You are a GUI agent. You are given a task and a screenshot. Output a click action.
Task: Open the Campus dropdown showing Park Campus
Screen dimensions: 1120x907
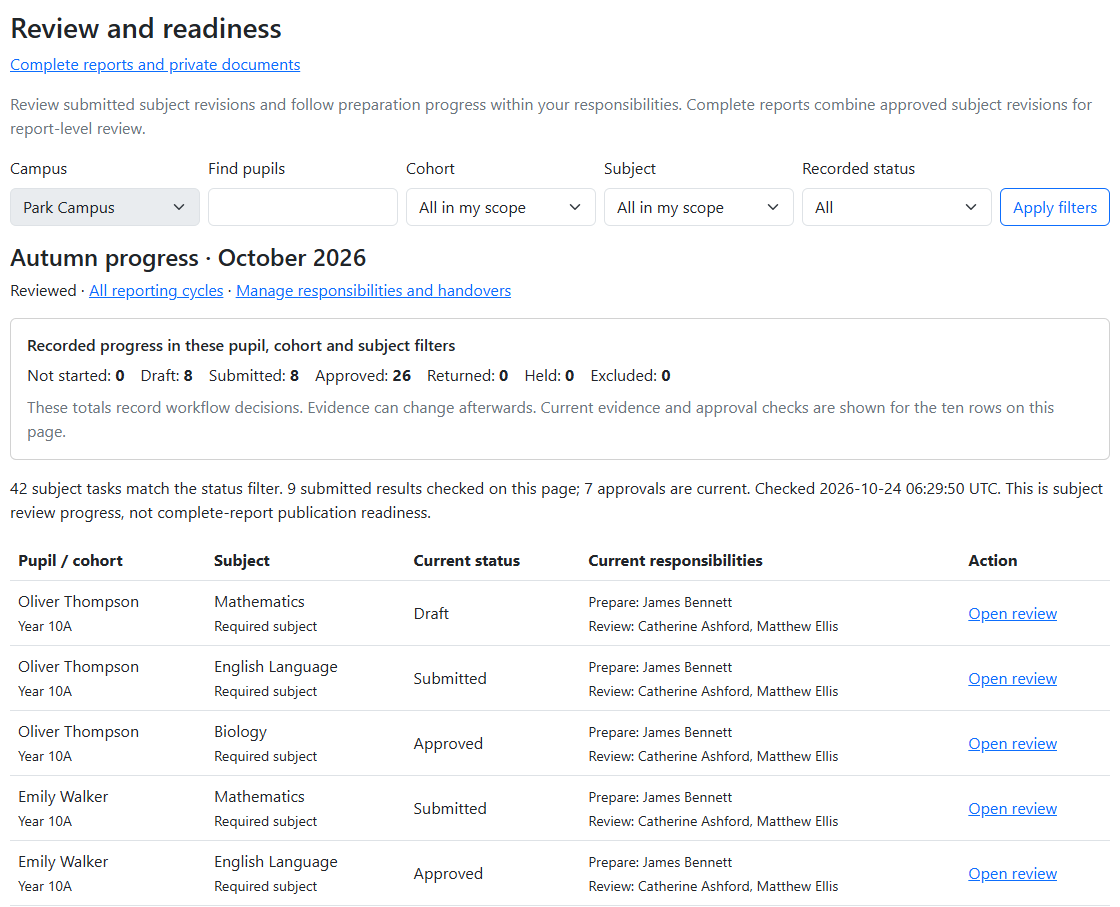[x=105, y=207]
